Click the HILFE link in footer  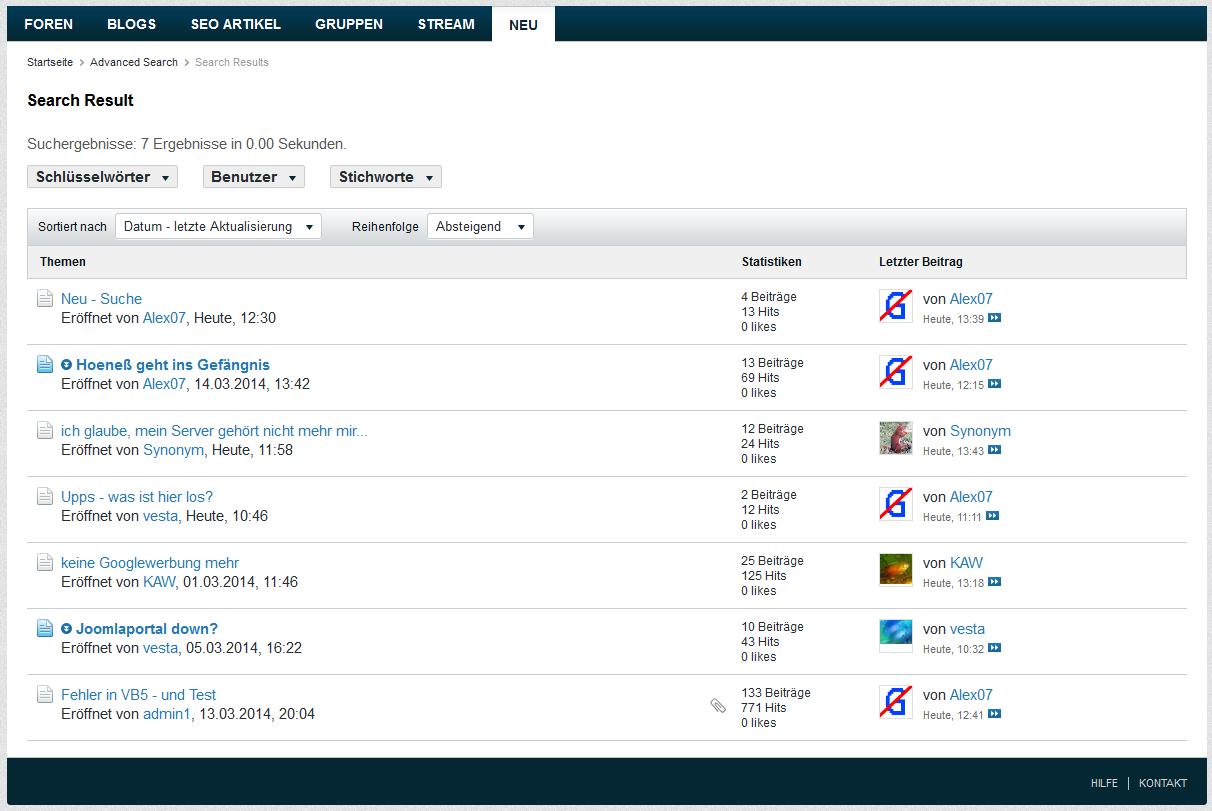(1104, 783)
